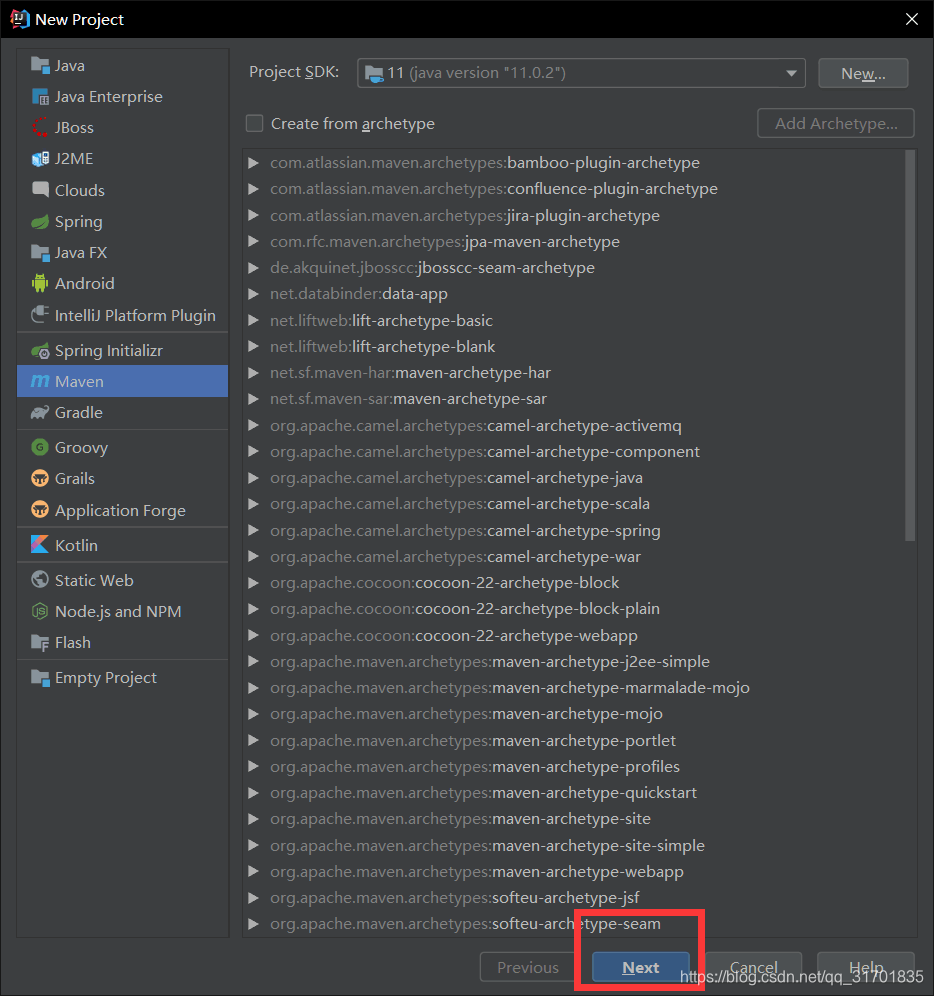Choose Spring Initializr label in list
The image size is (934, 996).
point(109,351)
